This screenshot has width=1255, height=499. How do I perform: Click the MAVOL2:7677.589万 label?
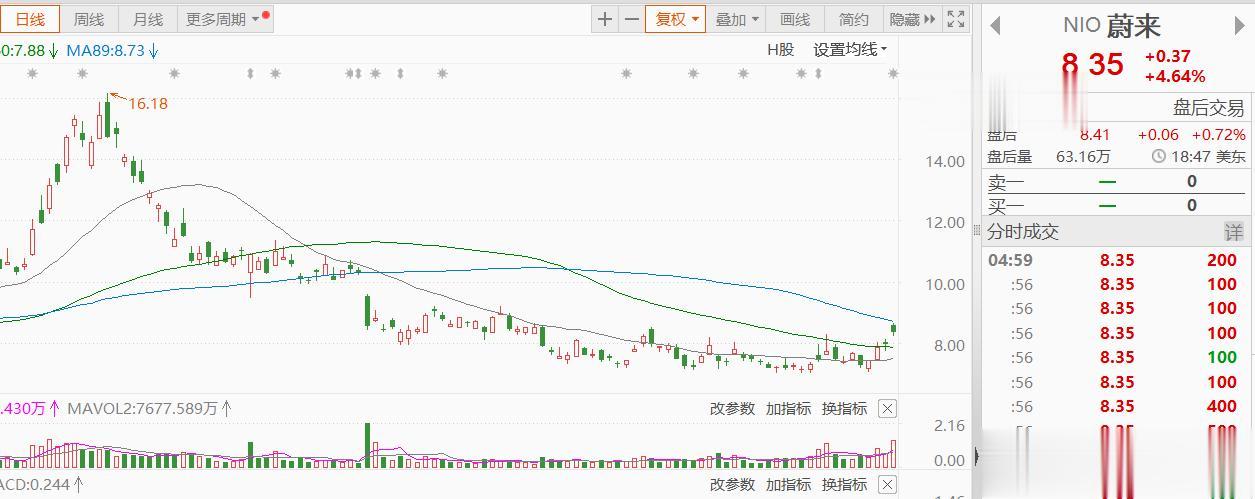pyautogui.click(x=150, y=408)
